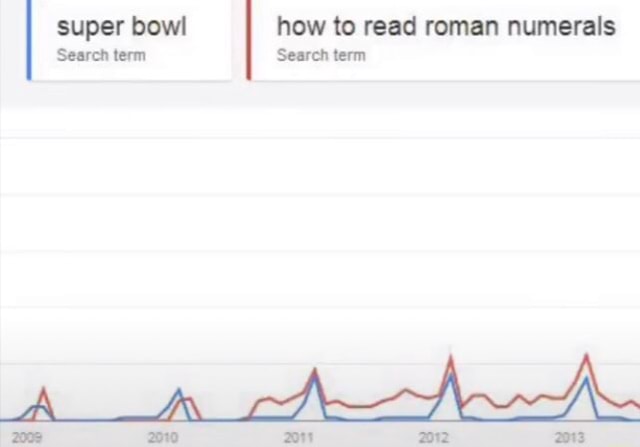Click the "how to read roman numerals" term
This screenshot has width=640, height=447.
click(445, 26)
